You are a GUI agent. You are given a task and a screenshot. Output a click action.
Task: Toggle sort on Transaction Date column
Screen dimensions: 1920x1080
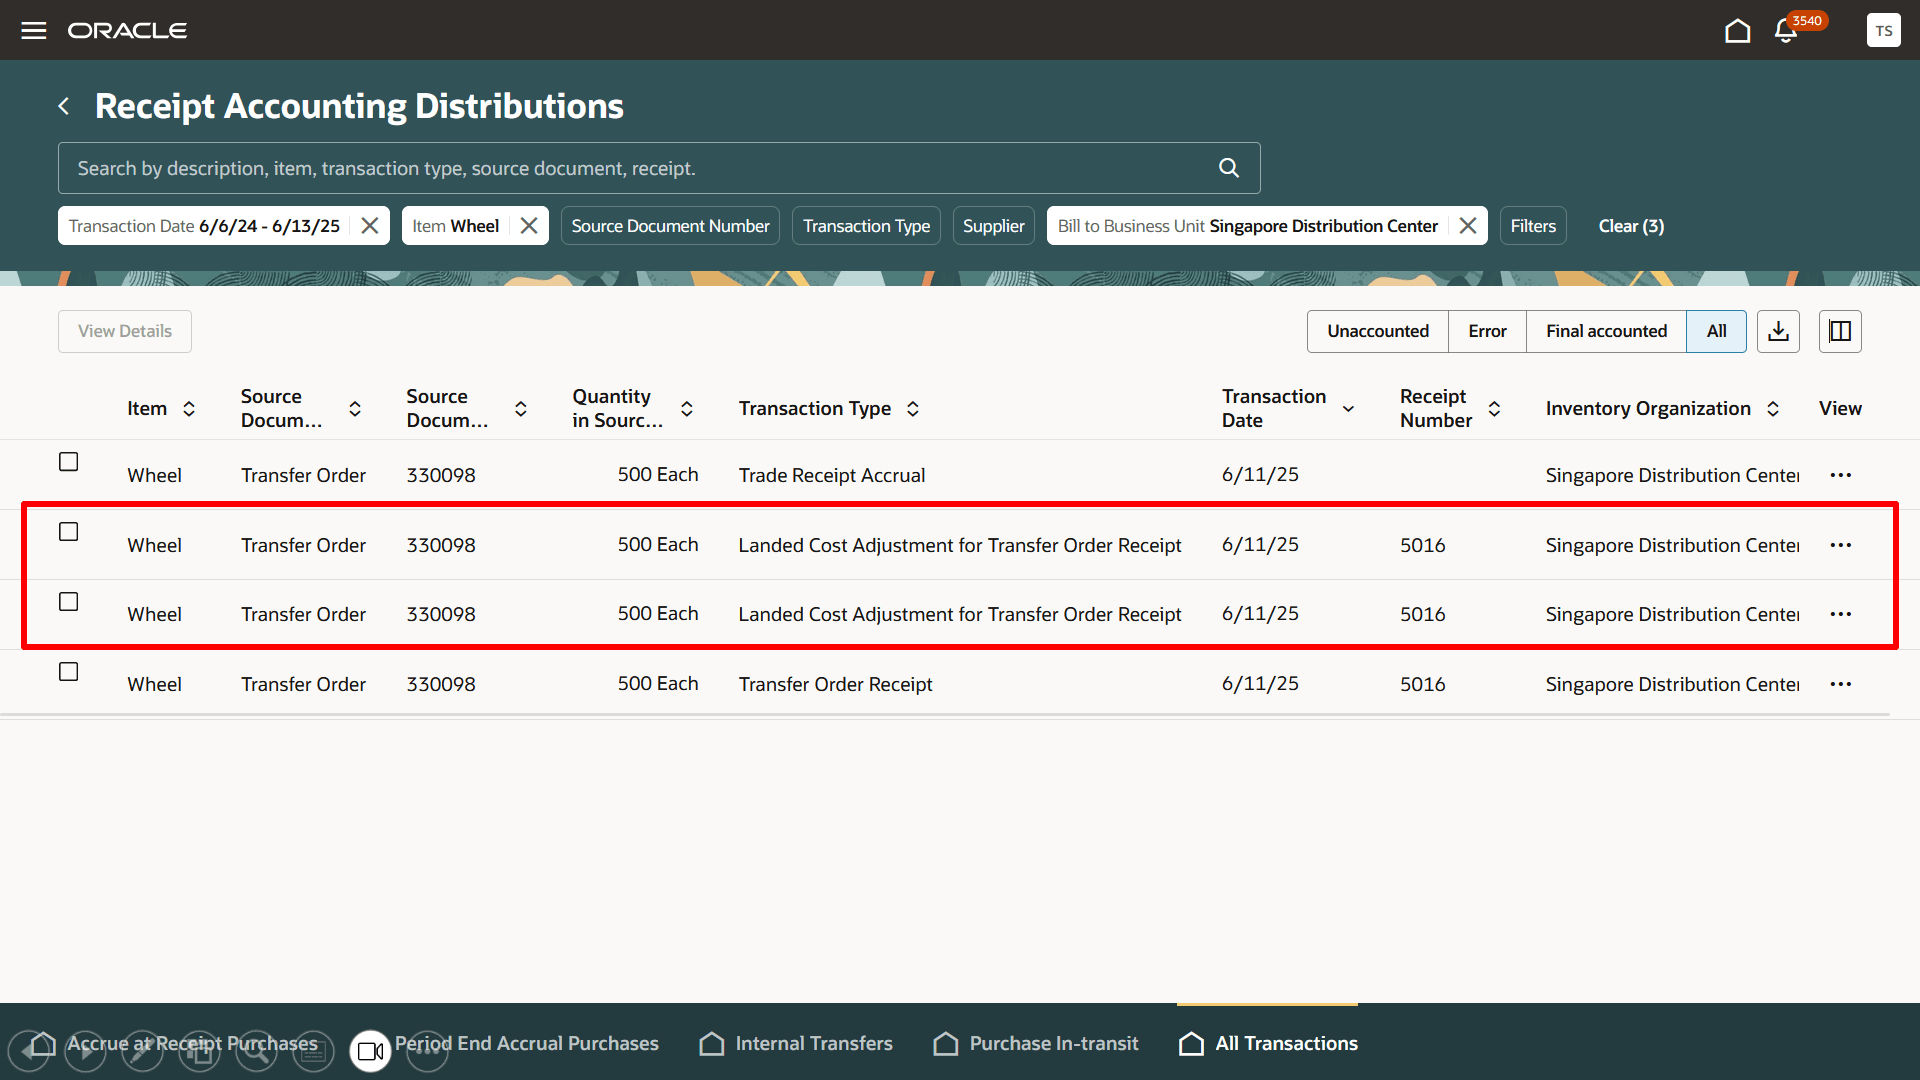click(x=1348, y=409)
